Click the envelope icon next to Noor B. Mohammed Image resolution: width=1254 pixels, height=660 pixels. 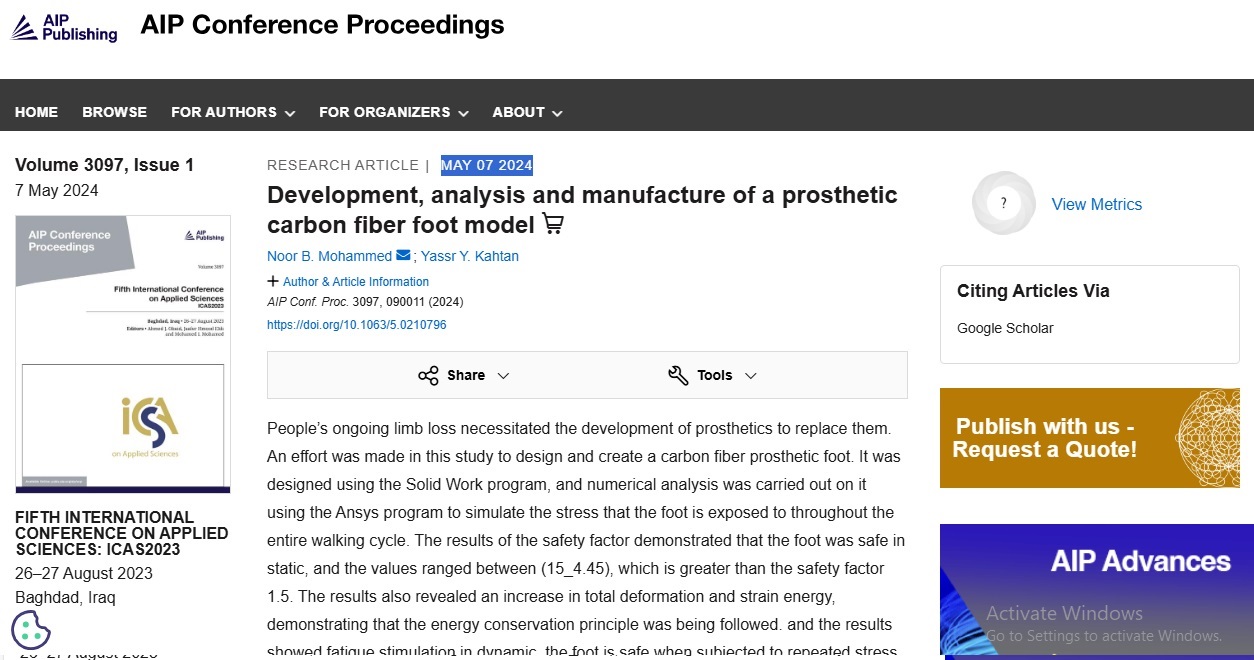point(403,255)
